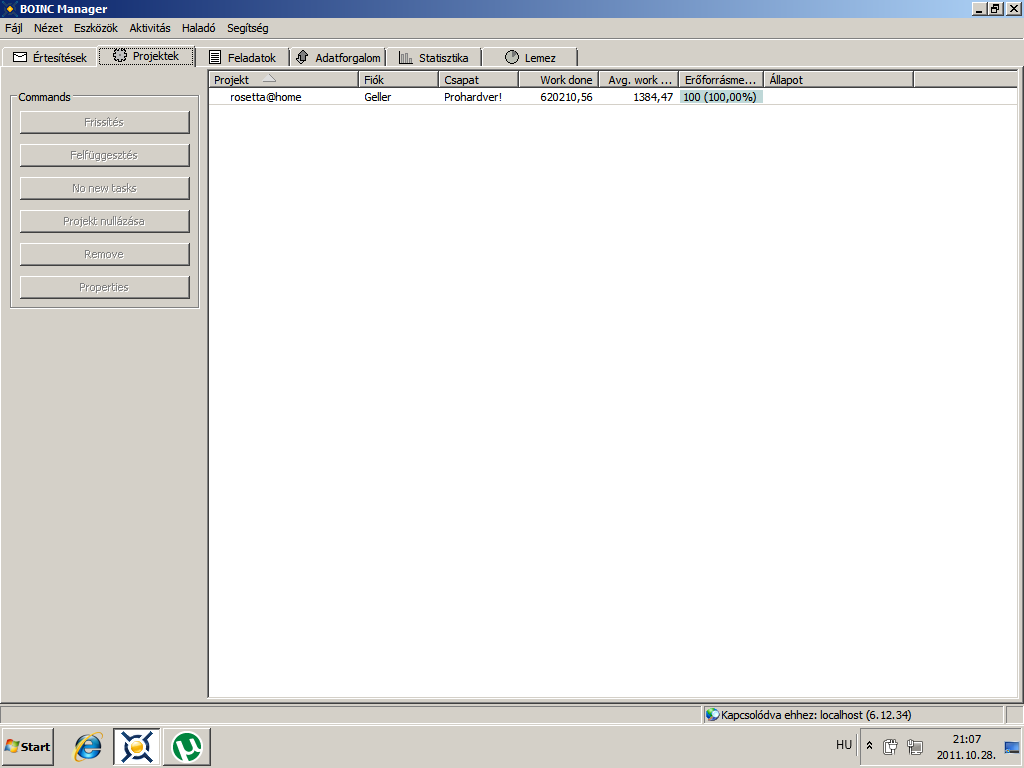
Task: Close the BOINC Manager window
Action: [1013, 9]
